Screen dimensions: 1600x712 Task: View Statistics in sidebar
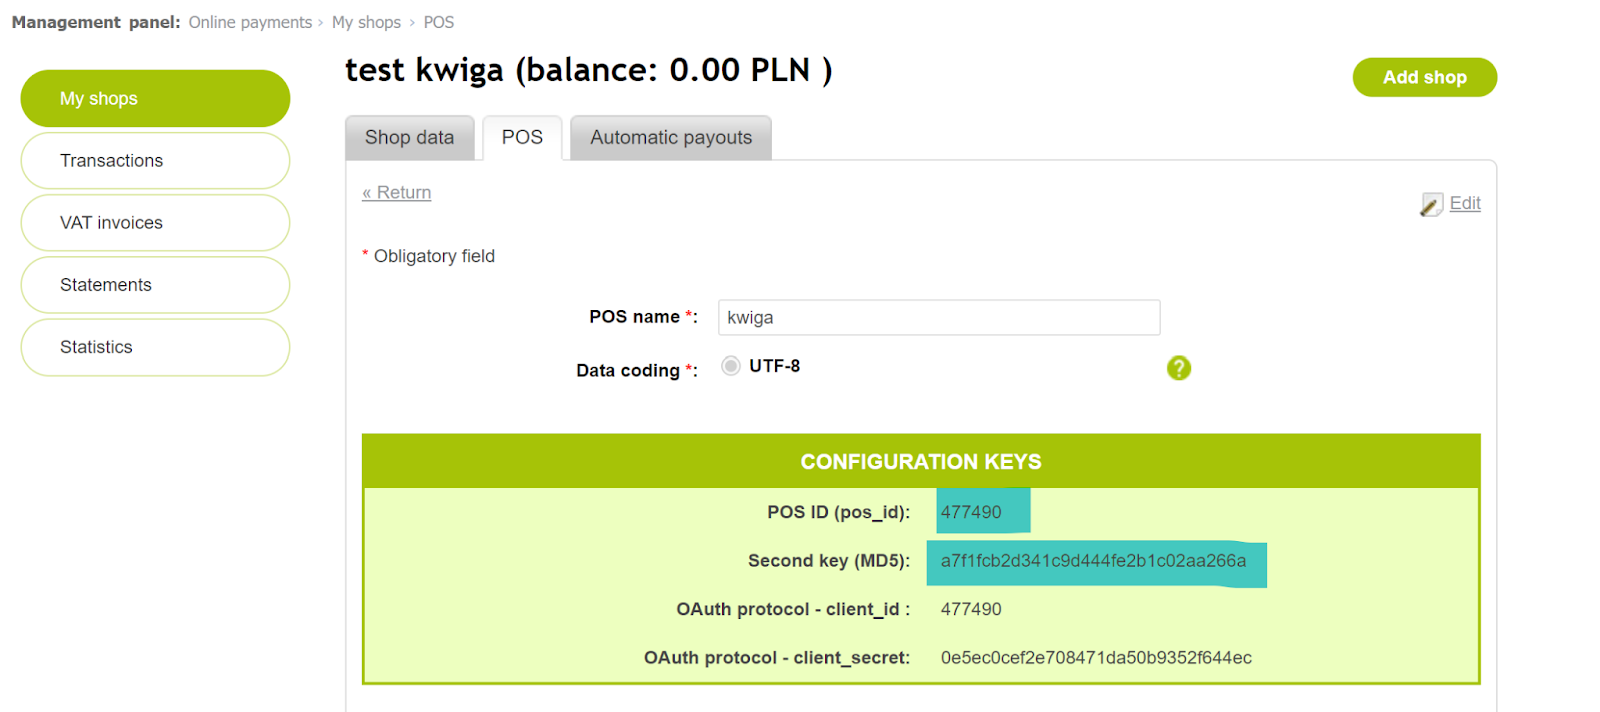(155, 347)
